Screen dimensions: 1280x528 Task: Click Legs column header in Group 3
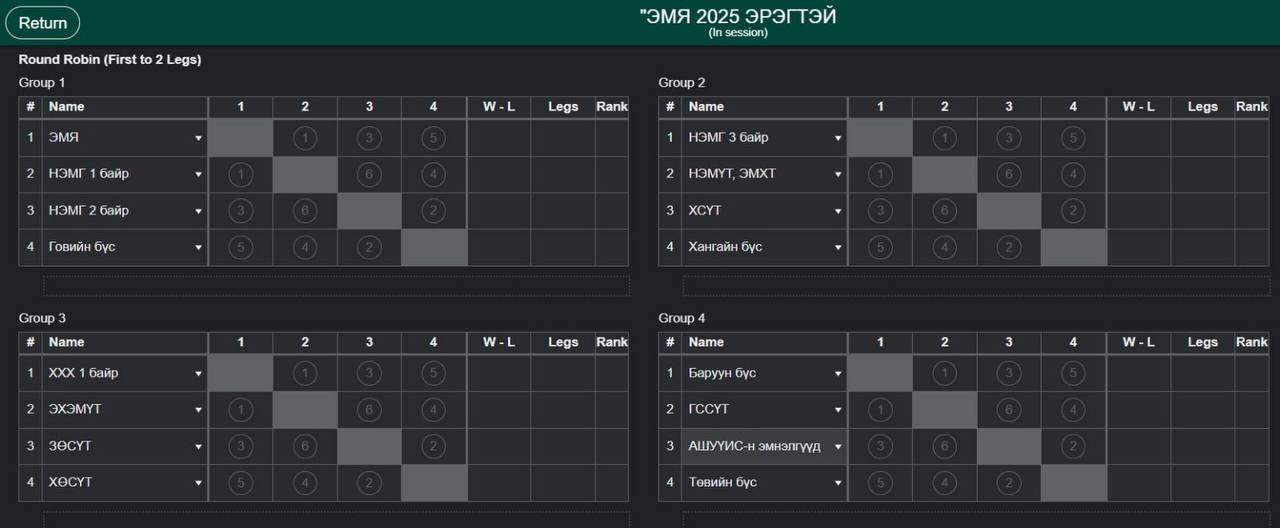pos(563,343)
